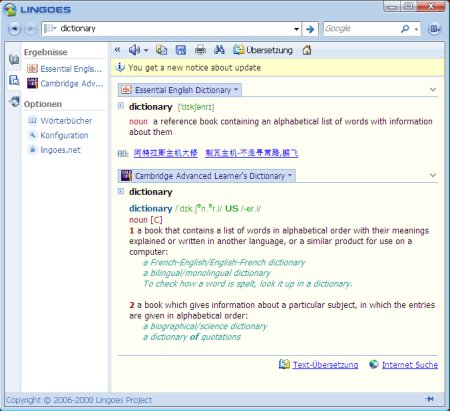Go to the start page via house icon
The image size is (450, 411).
[307, 50]
